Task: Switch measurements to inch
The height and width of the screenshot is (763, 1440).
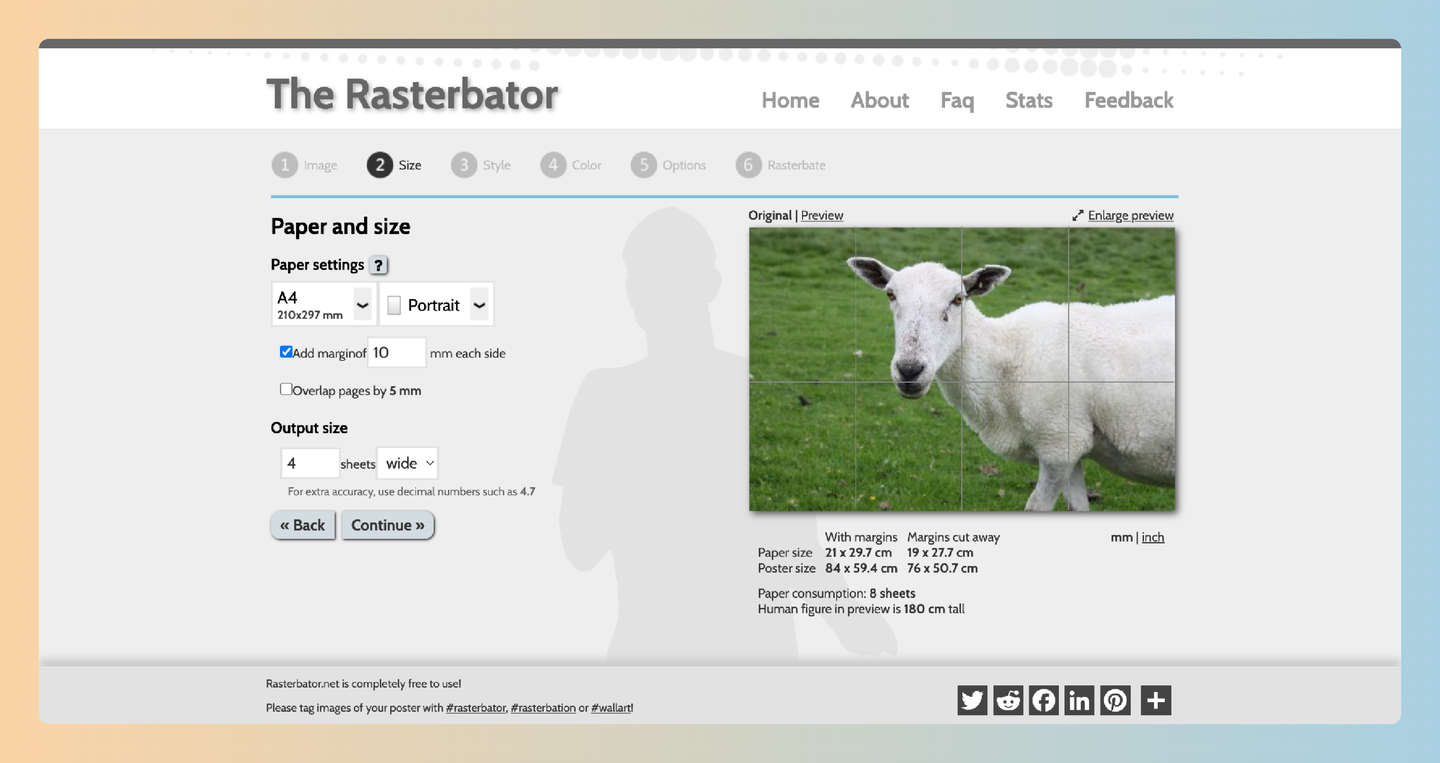Action: 1152,537
